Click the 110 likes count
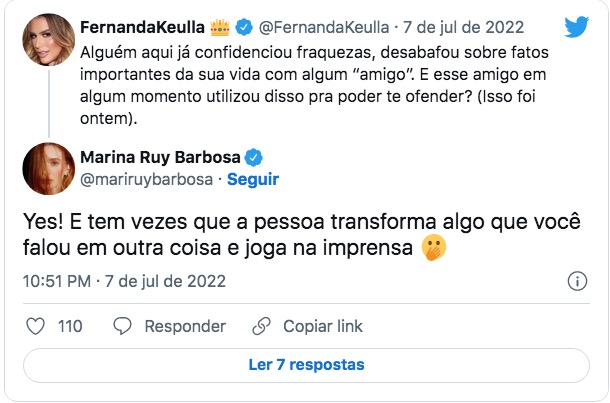610x403 pixels. click(x=70, y=327)
